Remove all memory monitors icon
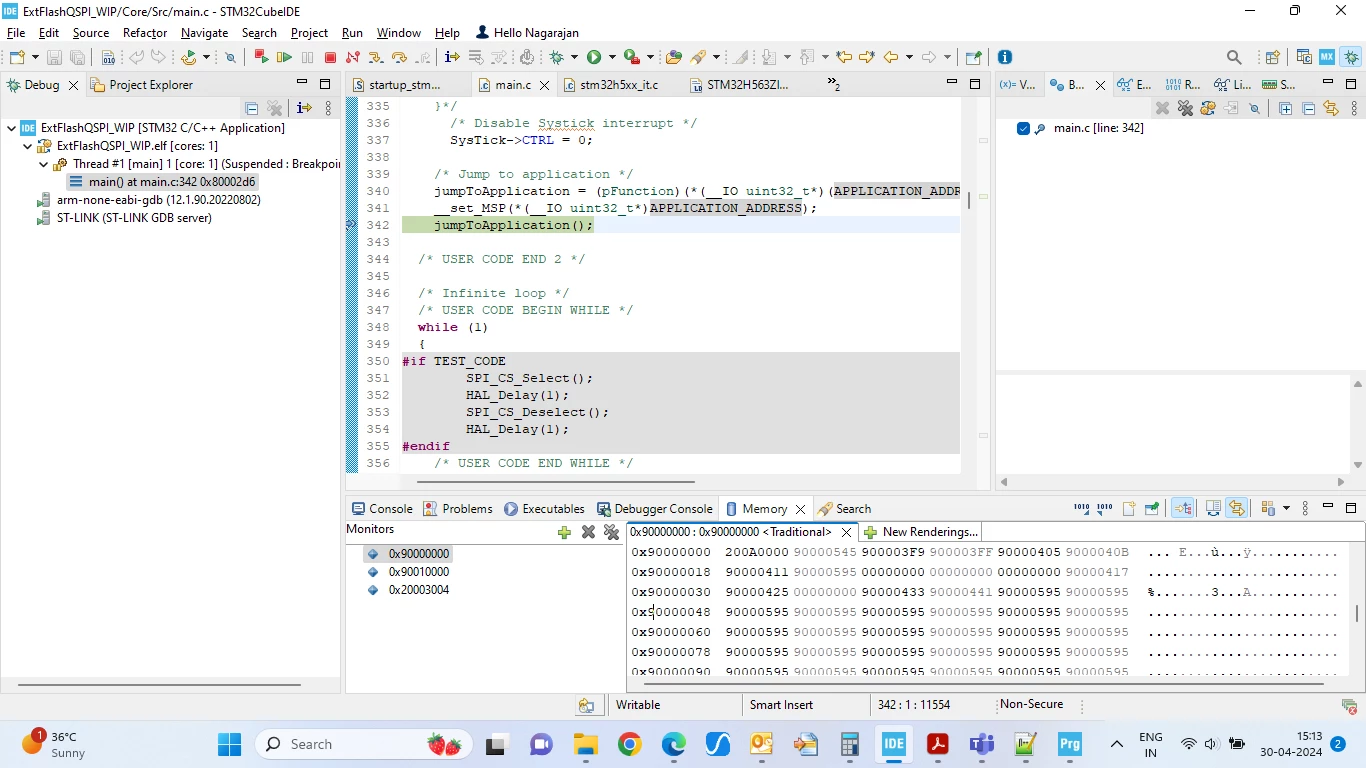 (611, 532)
